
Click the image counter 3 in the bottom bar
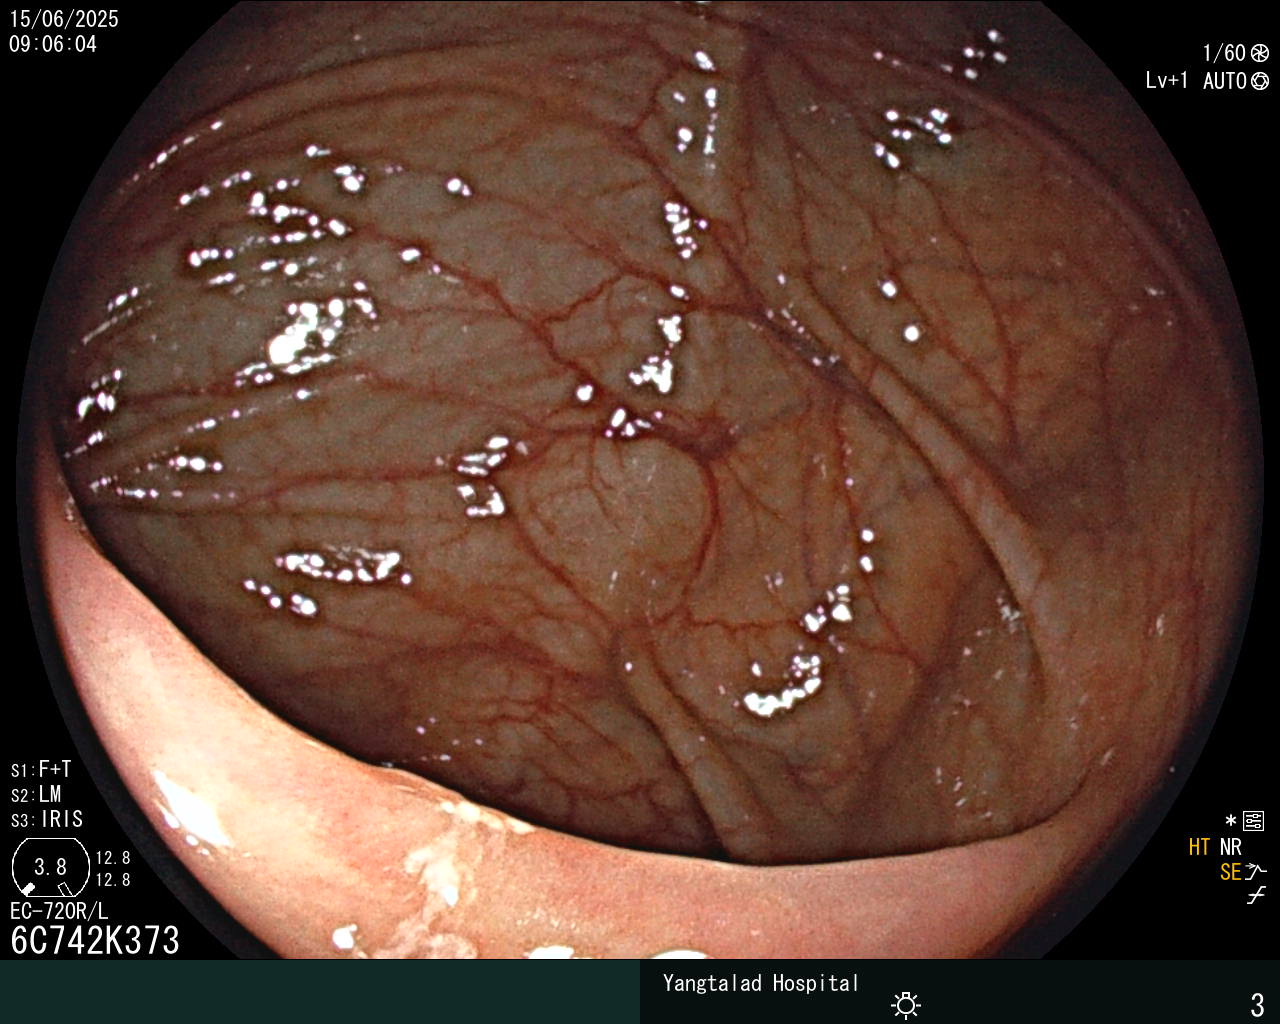click(1258, 1004)
